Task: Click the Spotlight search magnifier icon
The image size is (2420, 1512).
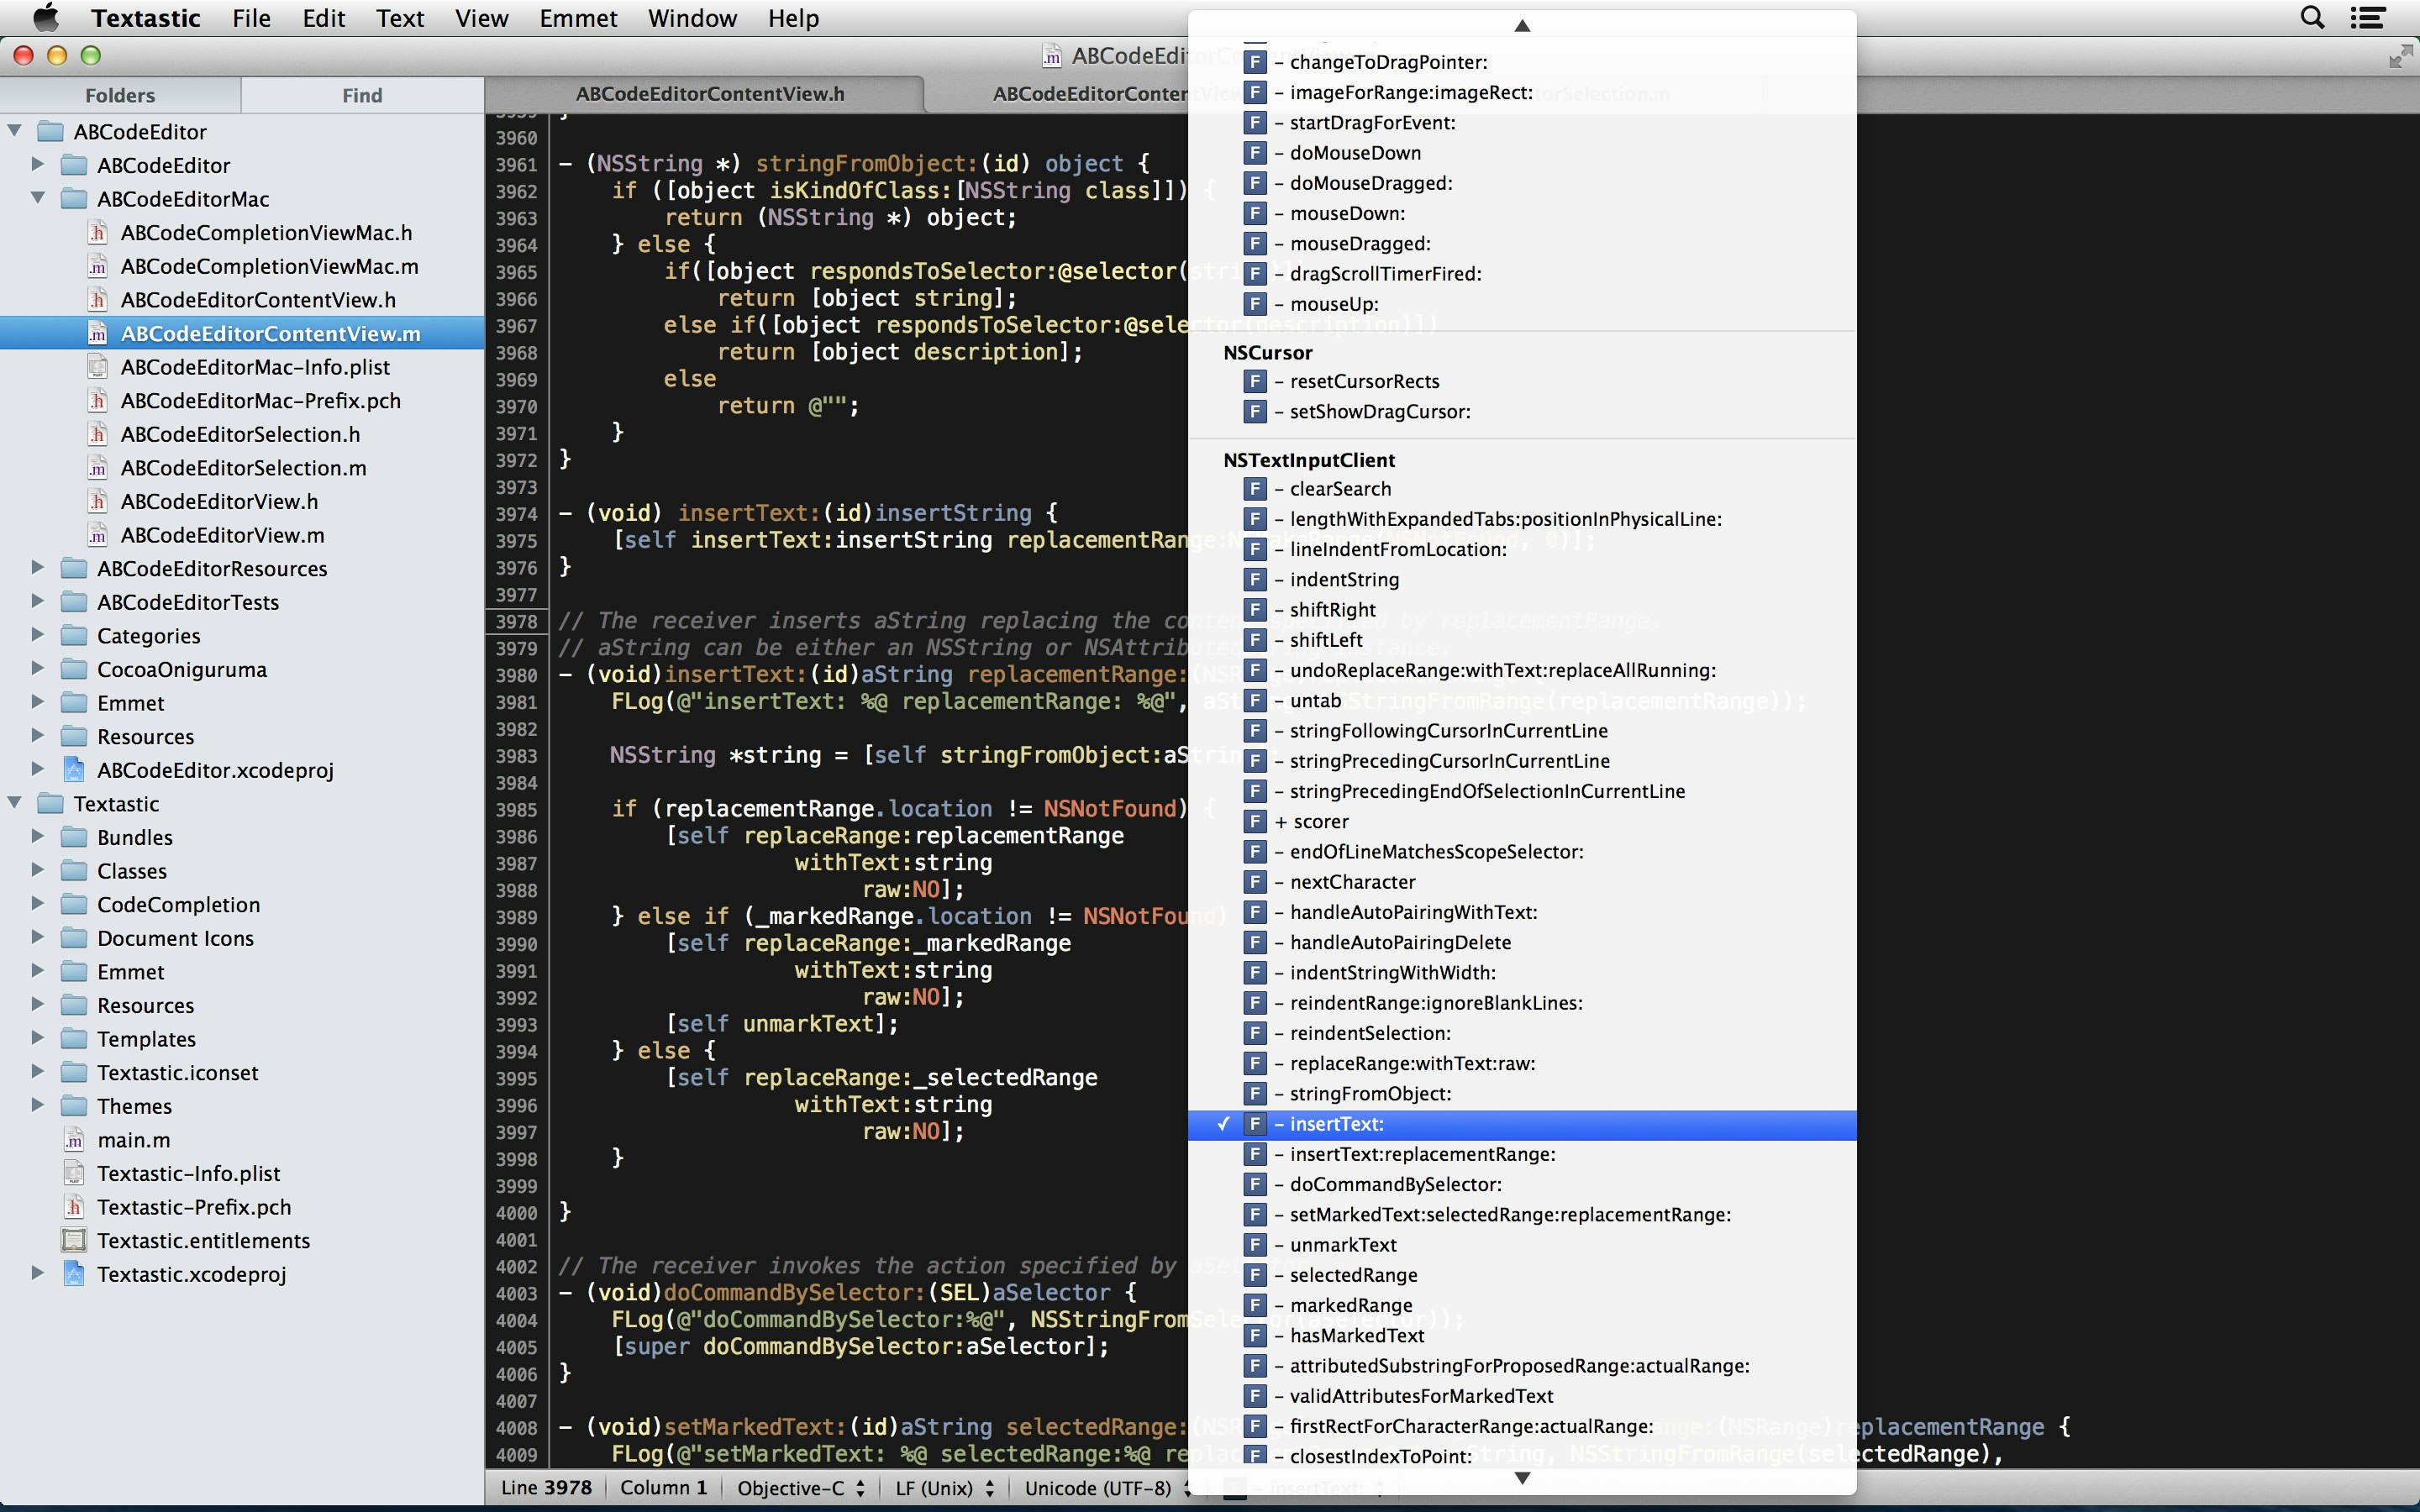Action: (x=2312, y=18)
